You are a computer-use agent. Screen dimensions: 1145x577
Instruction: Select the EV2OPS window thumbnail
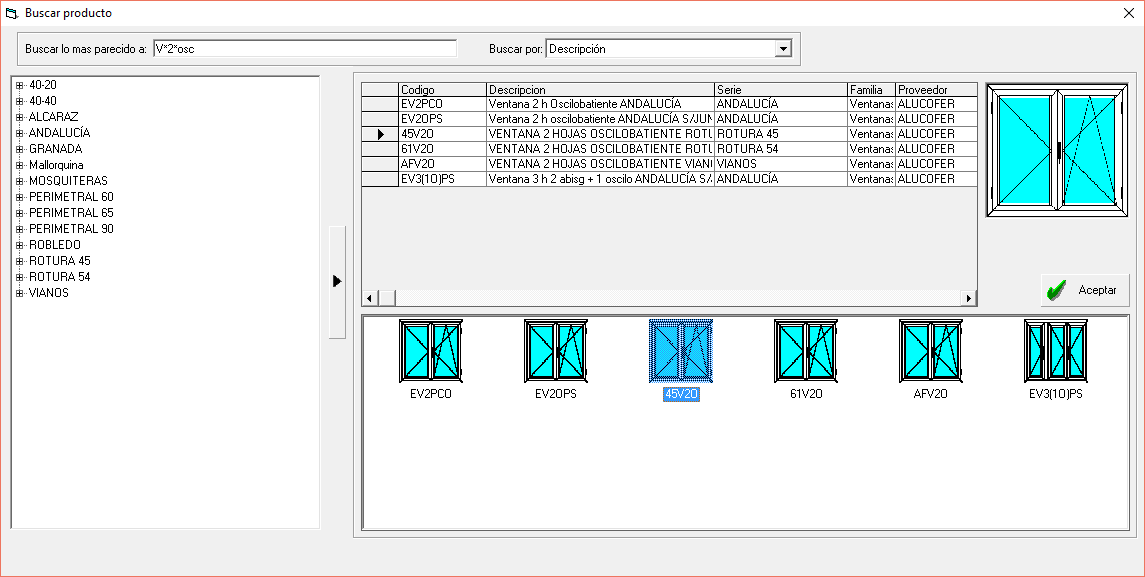point(555,351)
